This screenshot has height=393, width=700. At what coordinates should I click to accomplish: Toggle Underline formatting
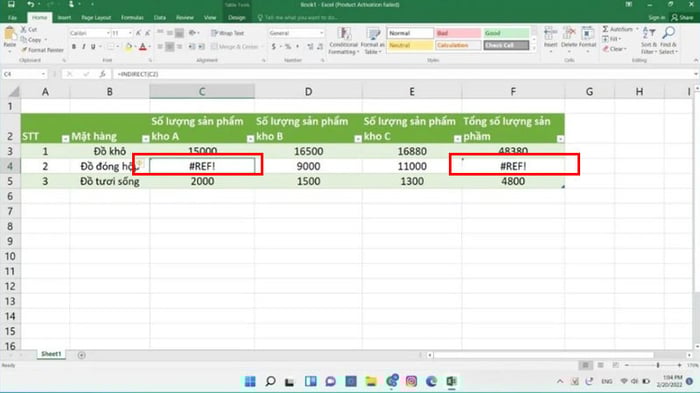tap(93, 46)
